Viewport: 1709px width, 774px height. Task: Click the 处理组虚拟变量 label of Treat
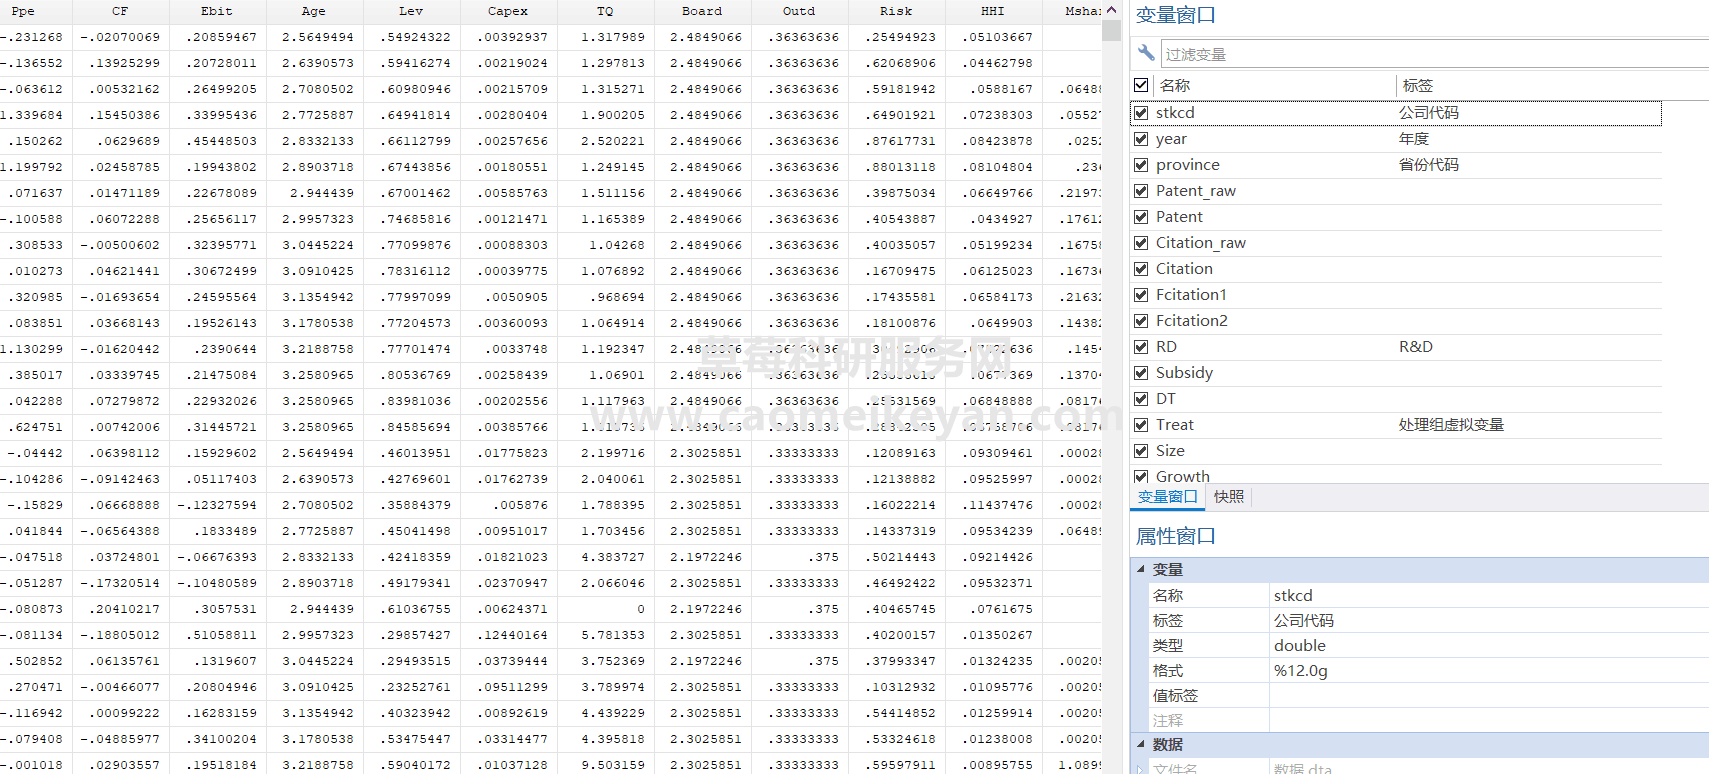click(1451, 425)
